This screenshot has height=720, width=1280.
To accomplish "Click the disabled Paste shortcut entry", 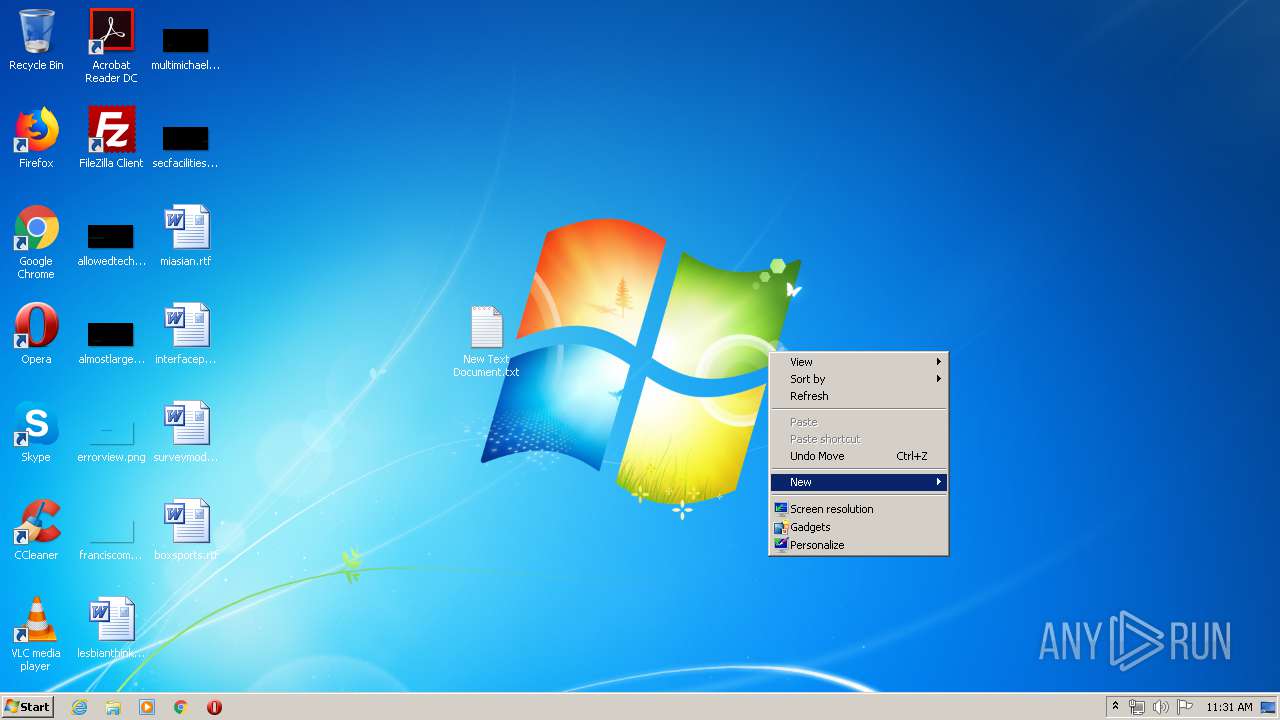I will click(x=858, y=439).
